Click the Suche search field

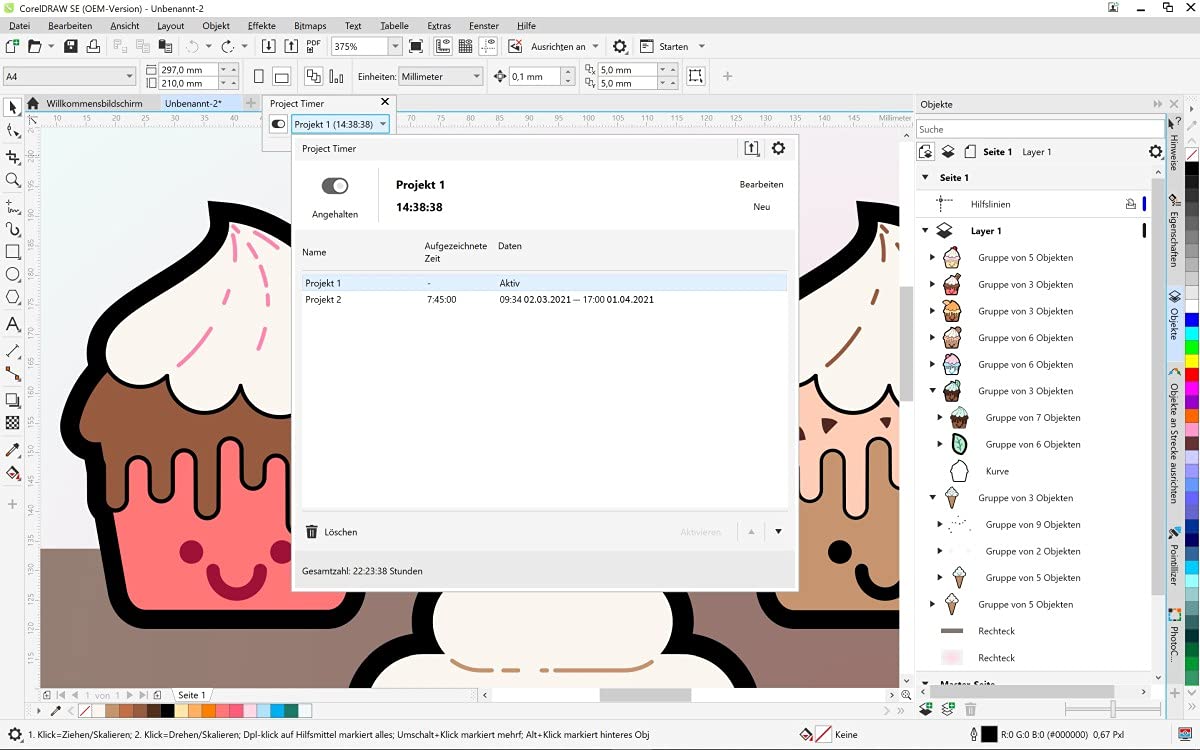(x=1039, y=129)
